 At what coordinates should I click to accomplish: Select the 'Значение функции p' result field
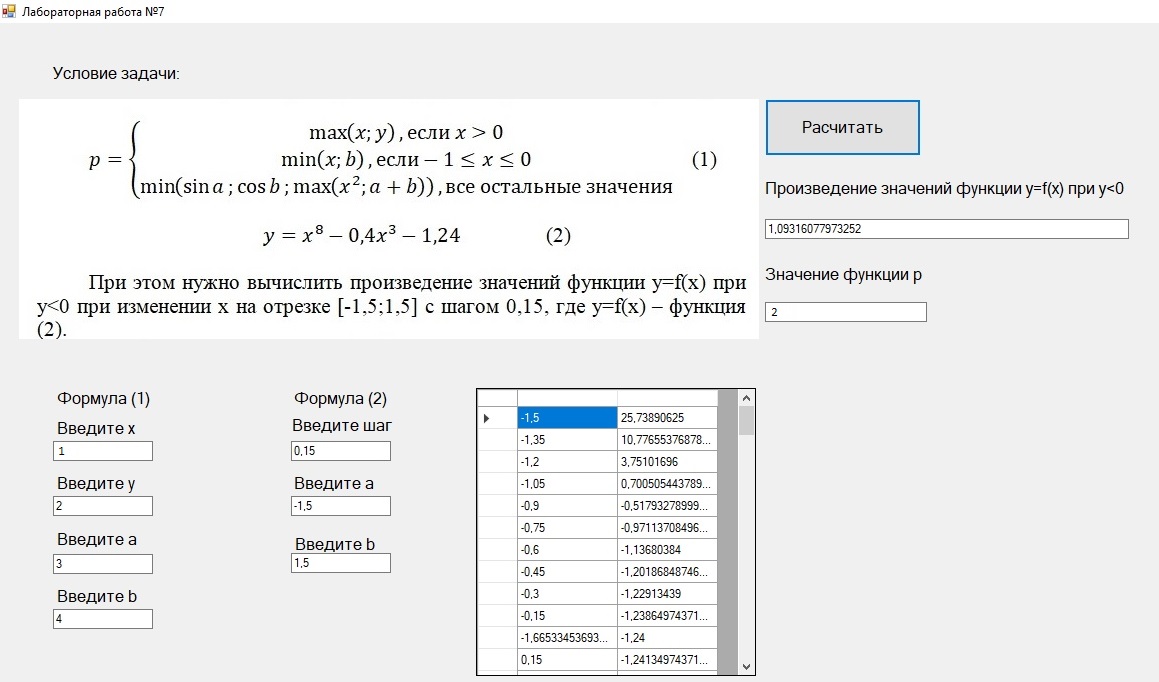coord(846,312)
